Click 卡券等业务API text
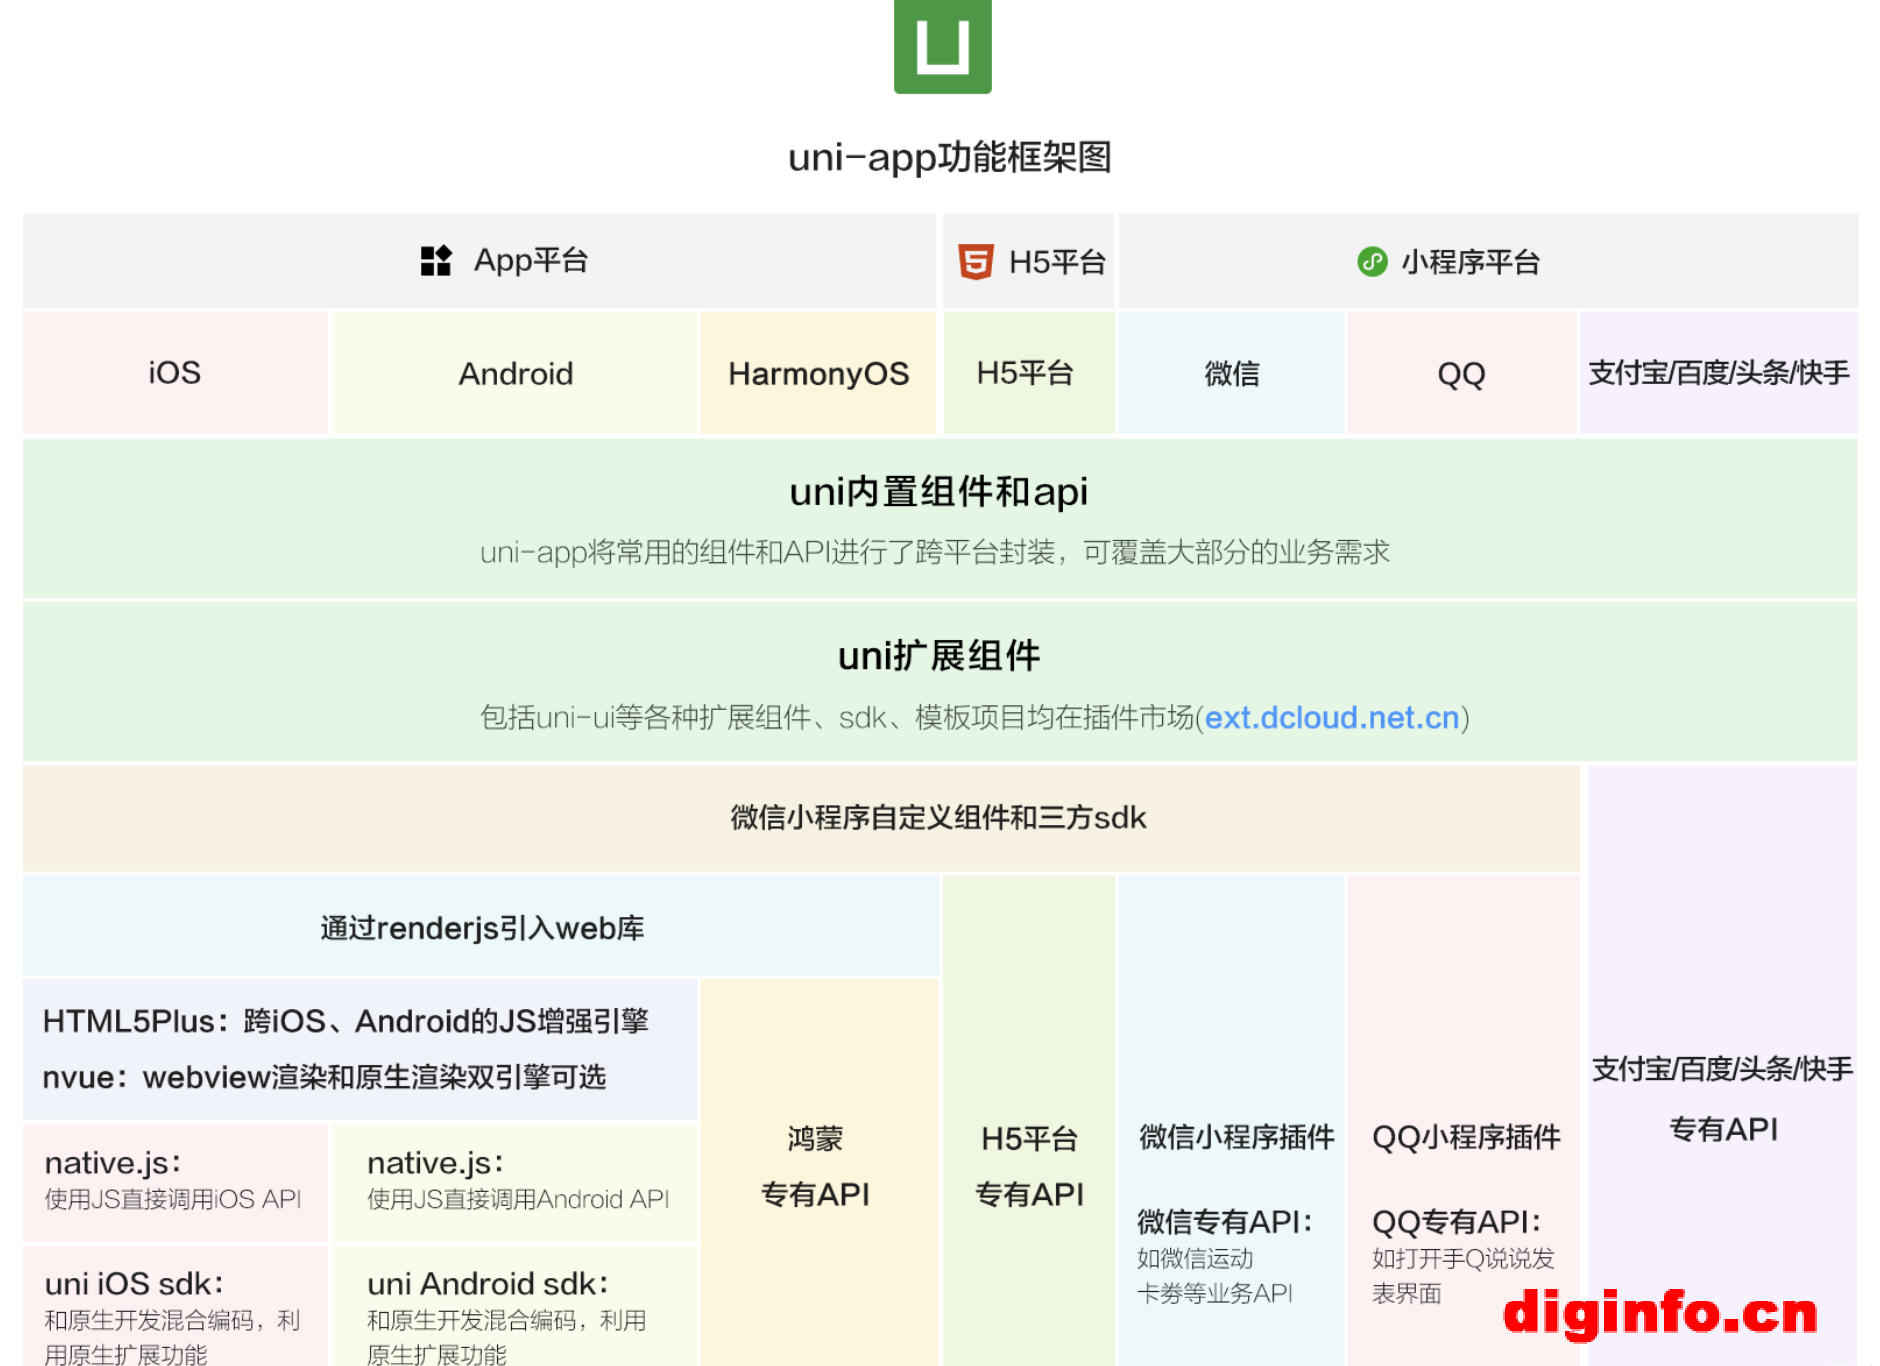Viewport: 1880px width, 1366px height. click(1215, 1293)
